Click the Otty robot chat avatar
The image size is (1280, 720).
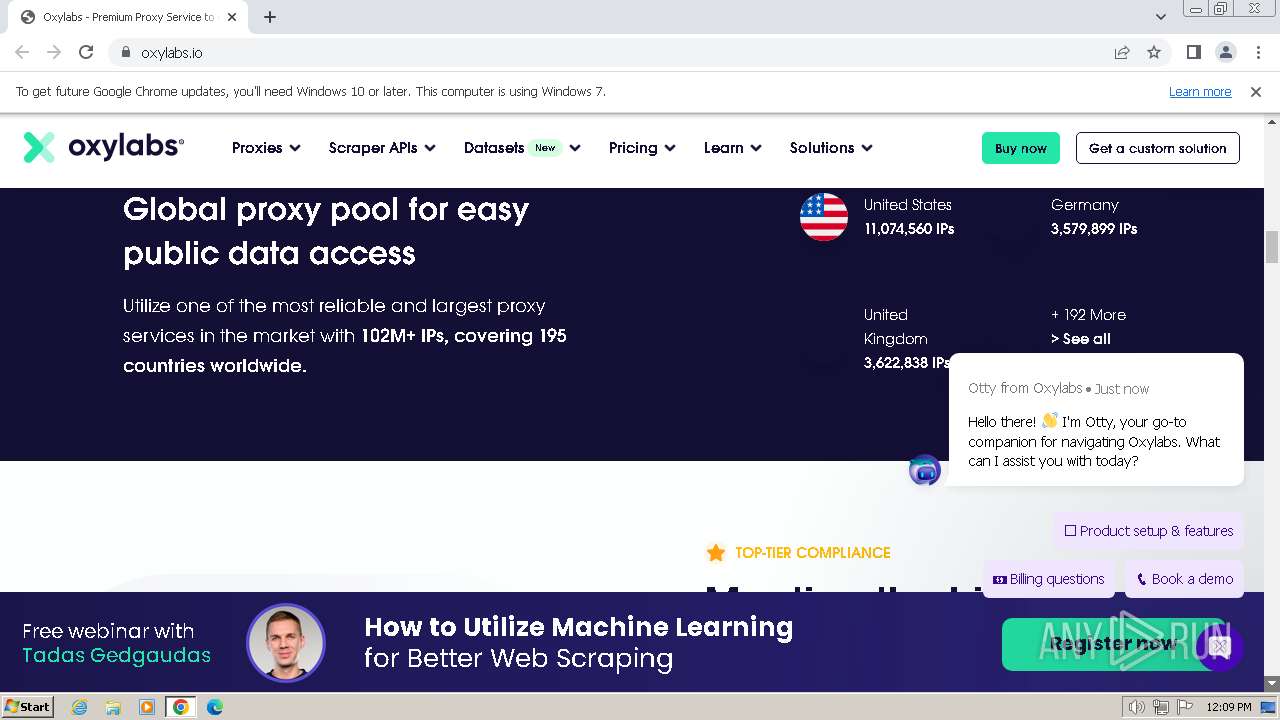[x=925, y=470]
